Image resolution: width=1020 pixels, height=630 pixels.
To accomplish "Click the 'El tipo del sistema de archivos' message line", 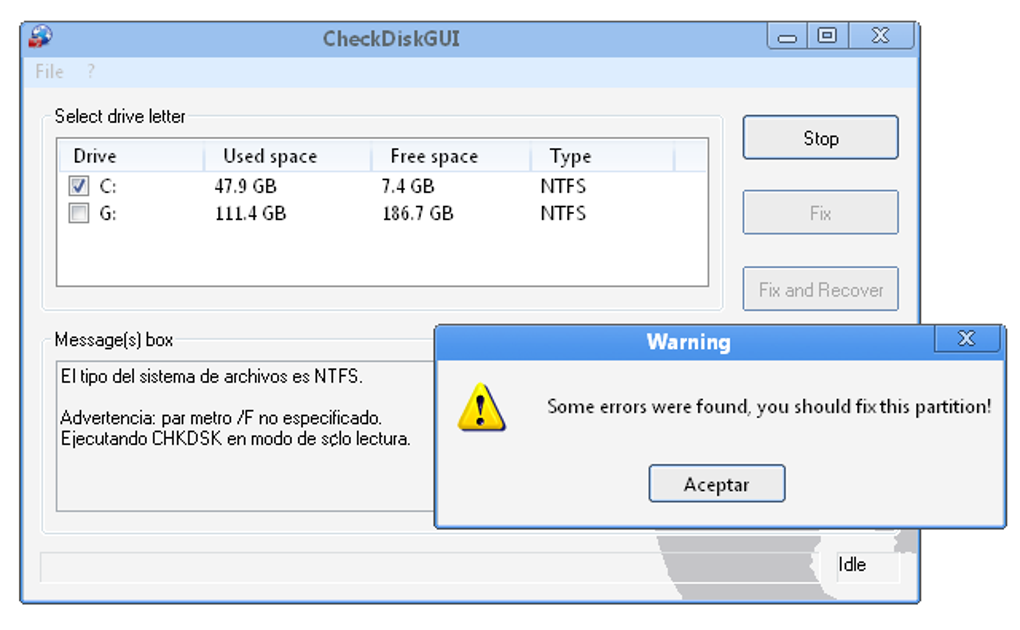I will tap(211, 376).
